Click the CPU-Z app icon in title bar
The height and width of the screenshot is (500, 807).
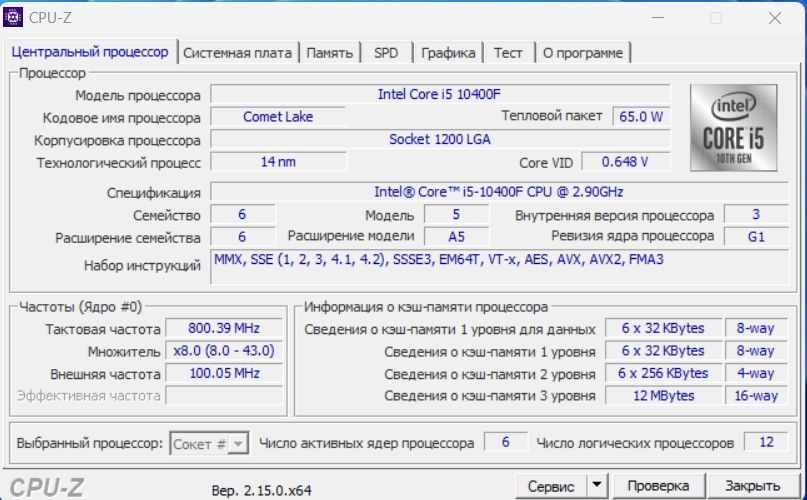pyautogui.click(x=13, y=17)
